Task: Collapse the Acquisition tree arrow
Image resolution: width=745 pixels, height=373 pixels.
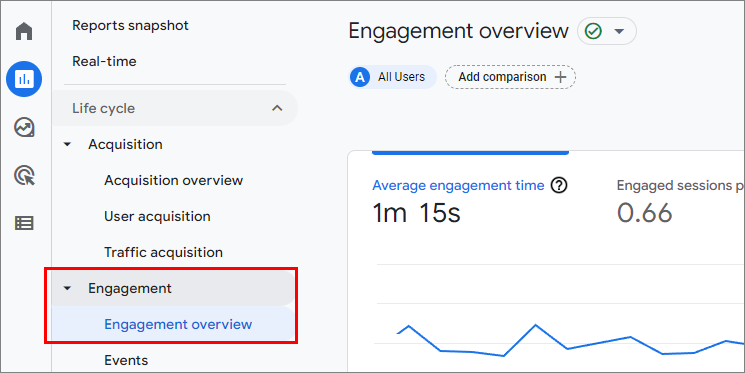Action: coord(67,144)
